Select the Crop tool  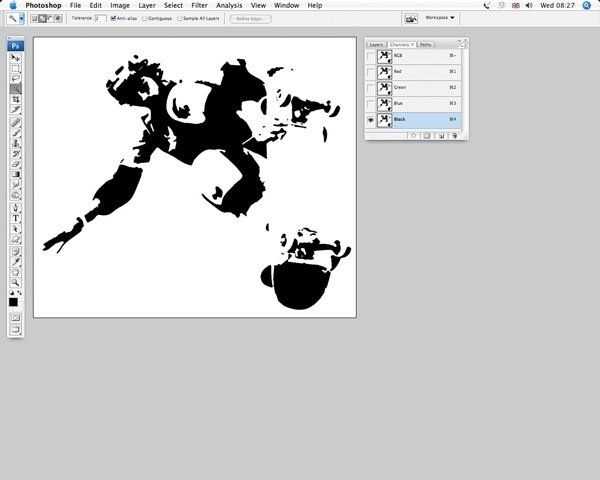pos(16,100)
